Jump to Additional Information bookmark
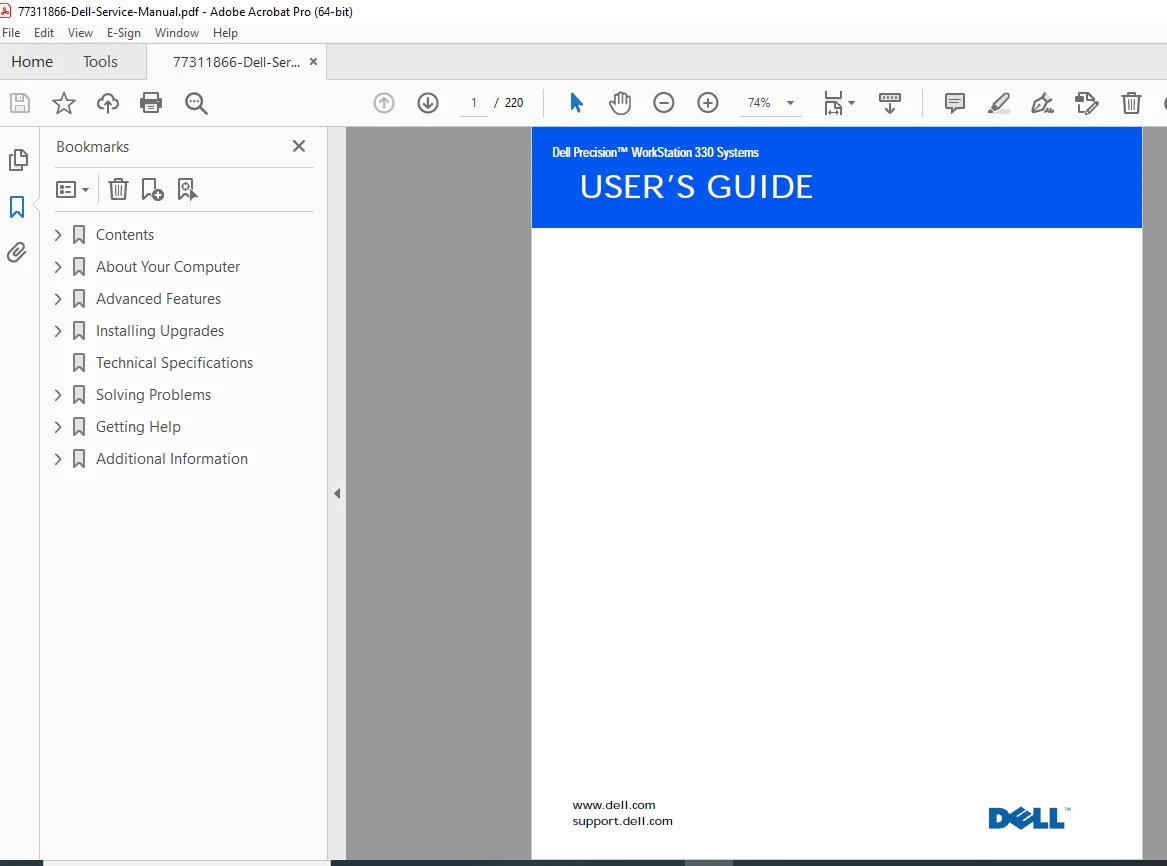The width and height of the screenshot is (1167, 866). 172,459
